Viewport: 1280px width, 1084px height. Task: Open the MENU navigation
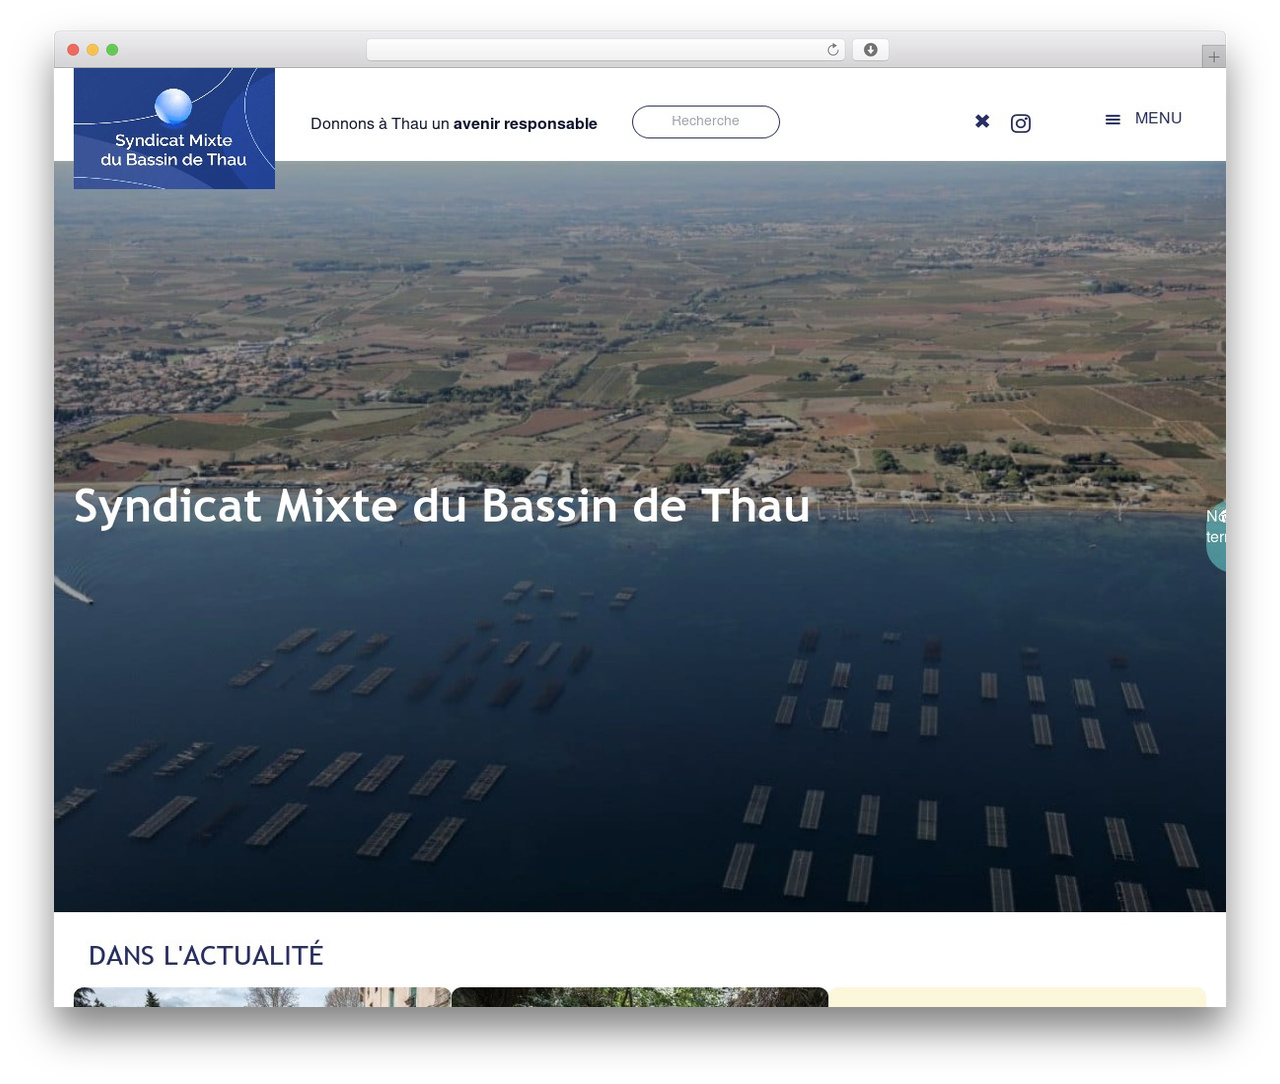[x=1158, y=118]
